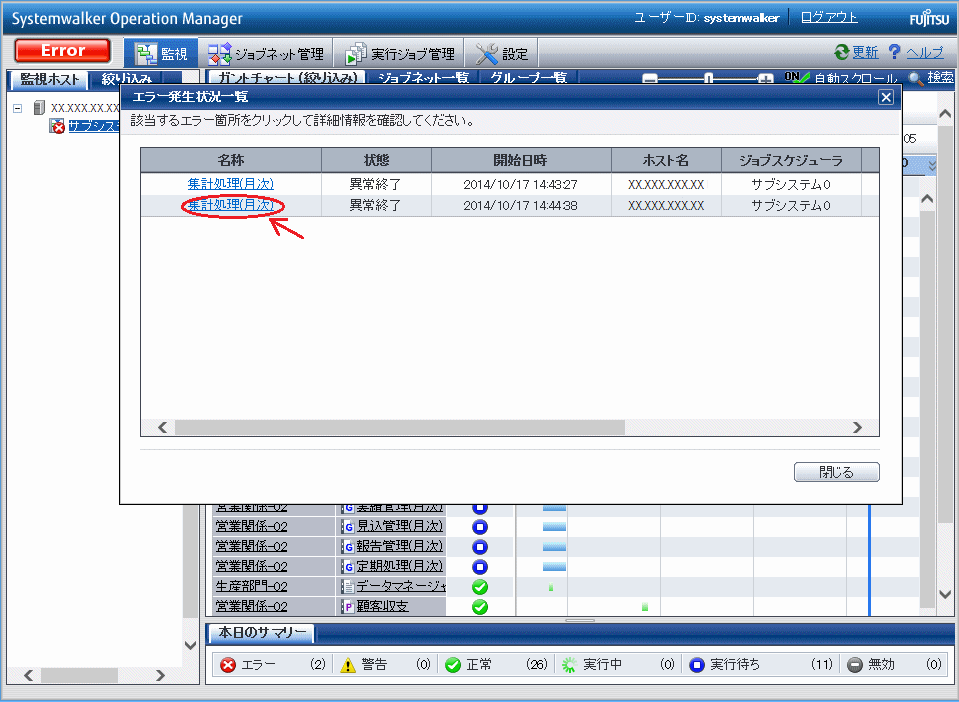
Task: Click the 見込管理(月次) jobnet link
Action: pos(399,526)
